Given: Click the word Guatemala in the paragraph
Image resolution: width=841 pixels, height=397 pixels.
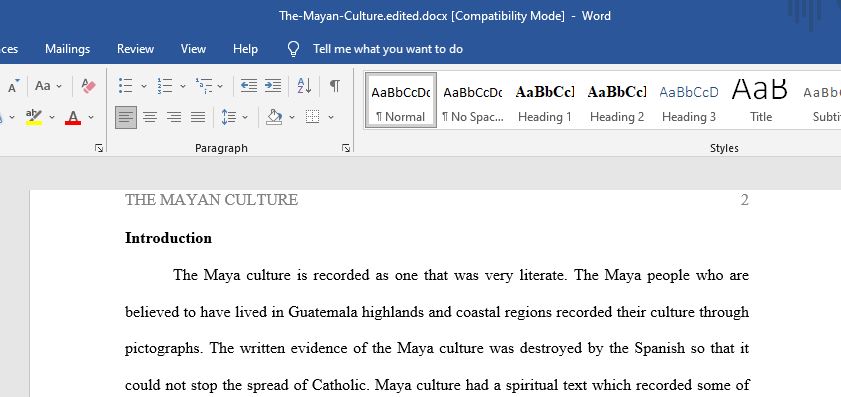Looking at the screenshot, I should (323, 312).
